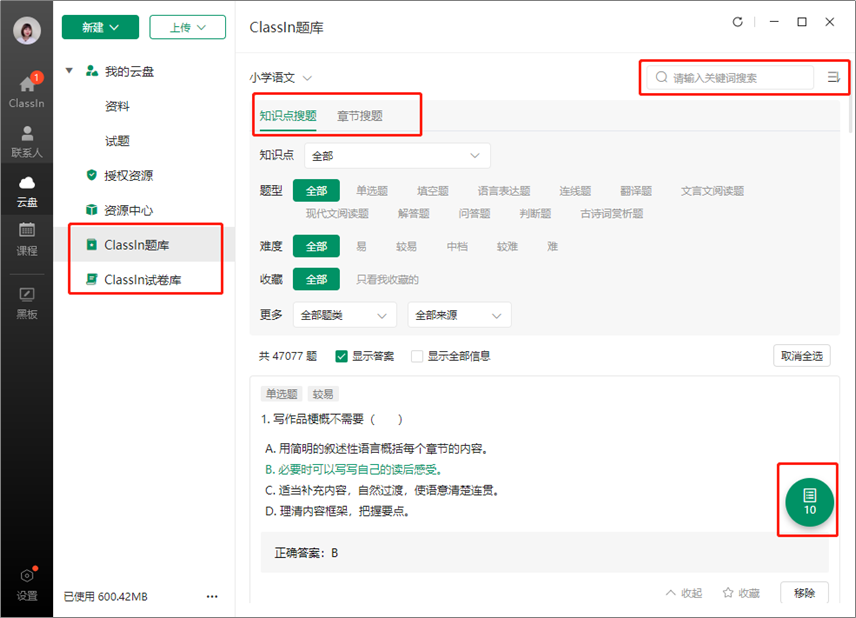The image size is (856, 618).
Task: Click the 授权资源 shield icon
Action: pyautogui.click(x=92, y=175)
